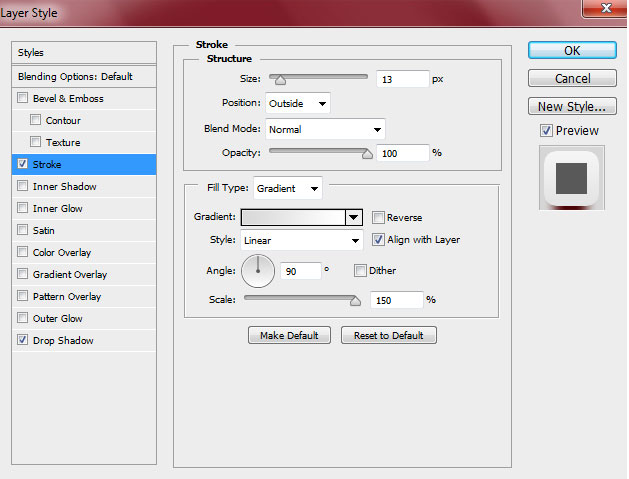Enable the Pattern Overlay checkbox
This screenshot has height=479, width=629.
coord(22,296)
